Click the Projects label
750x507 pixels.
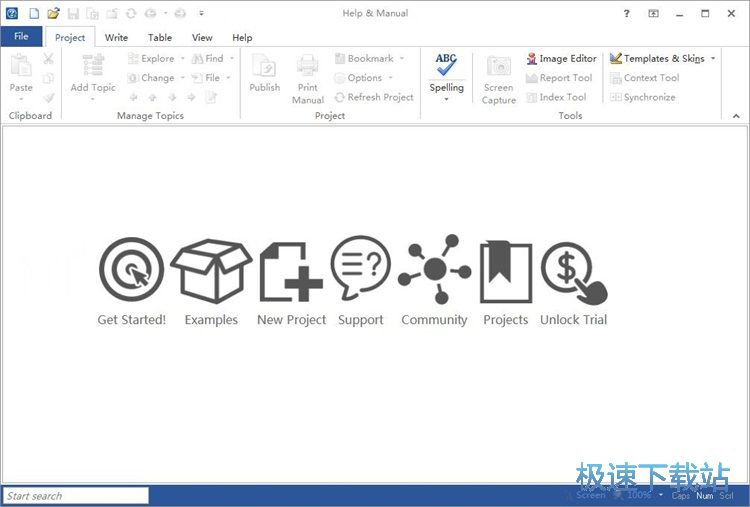[506, 320]
